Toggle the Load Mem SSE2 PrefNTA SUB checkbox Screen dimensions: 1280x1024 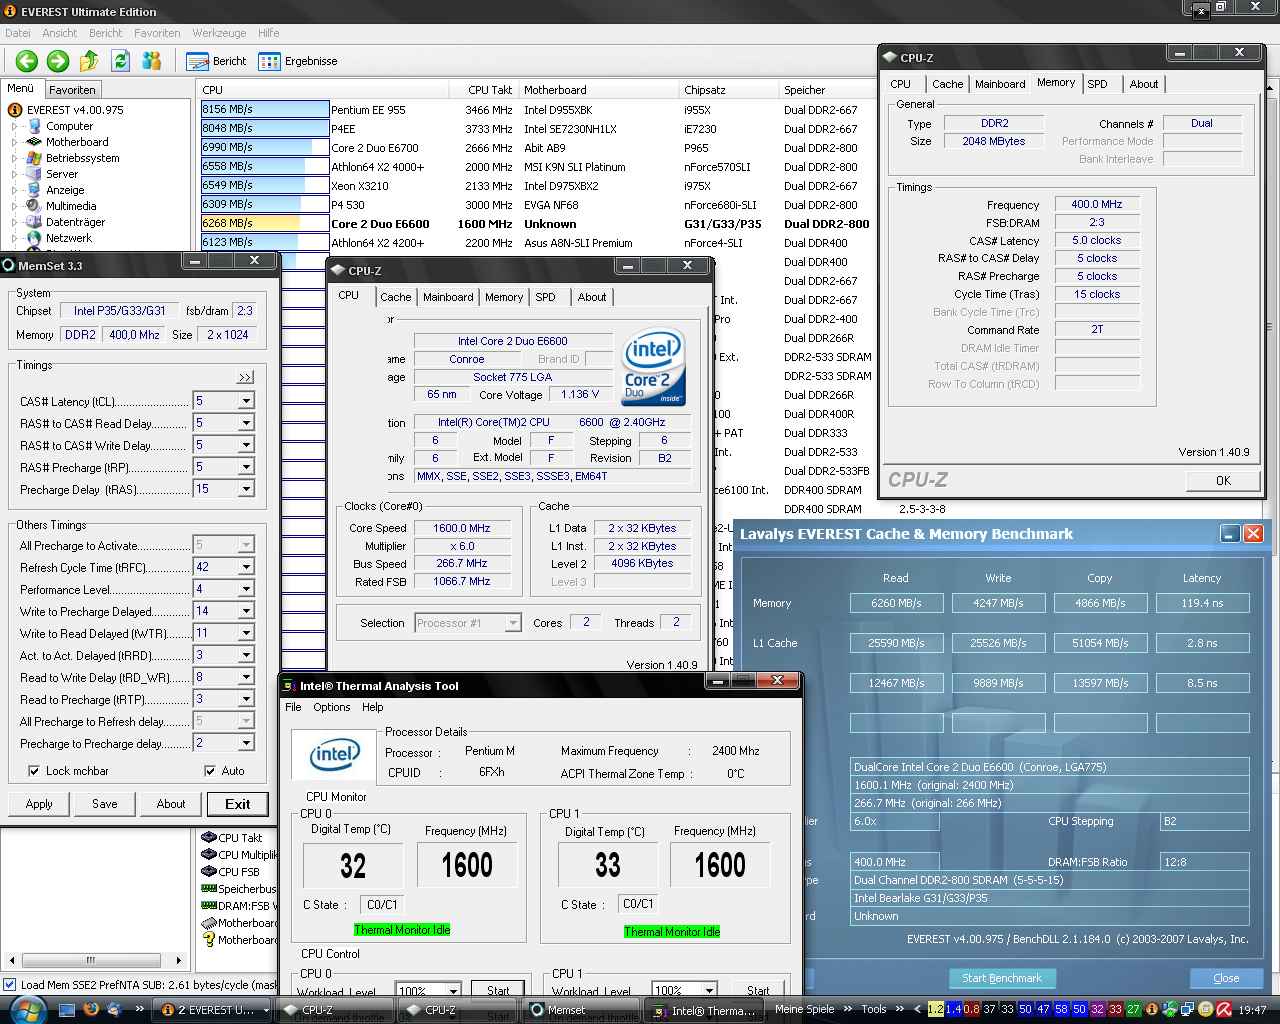pos(10,985)
